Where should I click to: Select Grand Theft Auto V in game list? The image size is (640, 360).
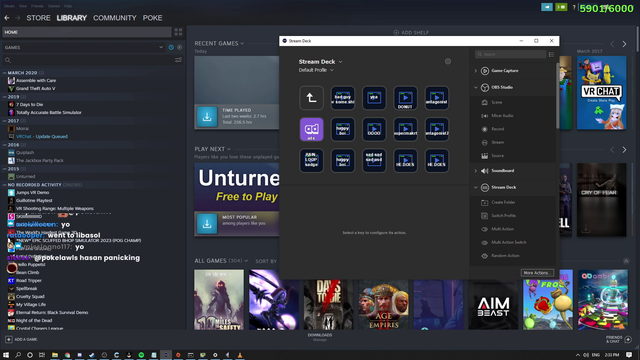pos(36,89)
